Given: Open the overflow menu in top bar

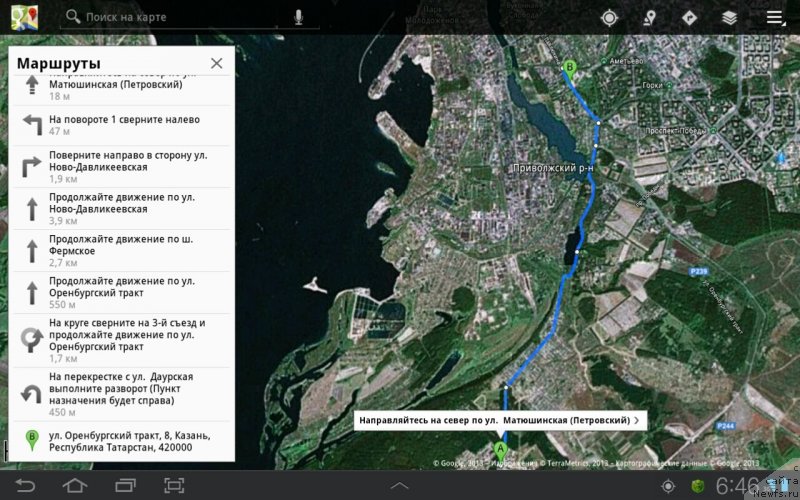Looking at the screenshot, I should [x=774, y=17].
